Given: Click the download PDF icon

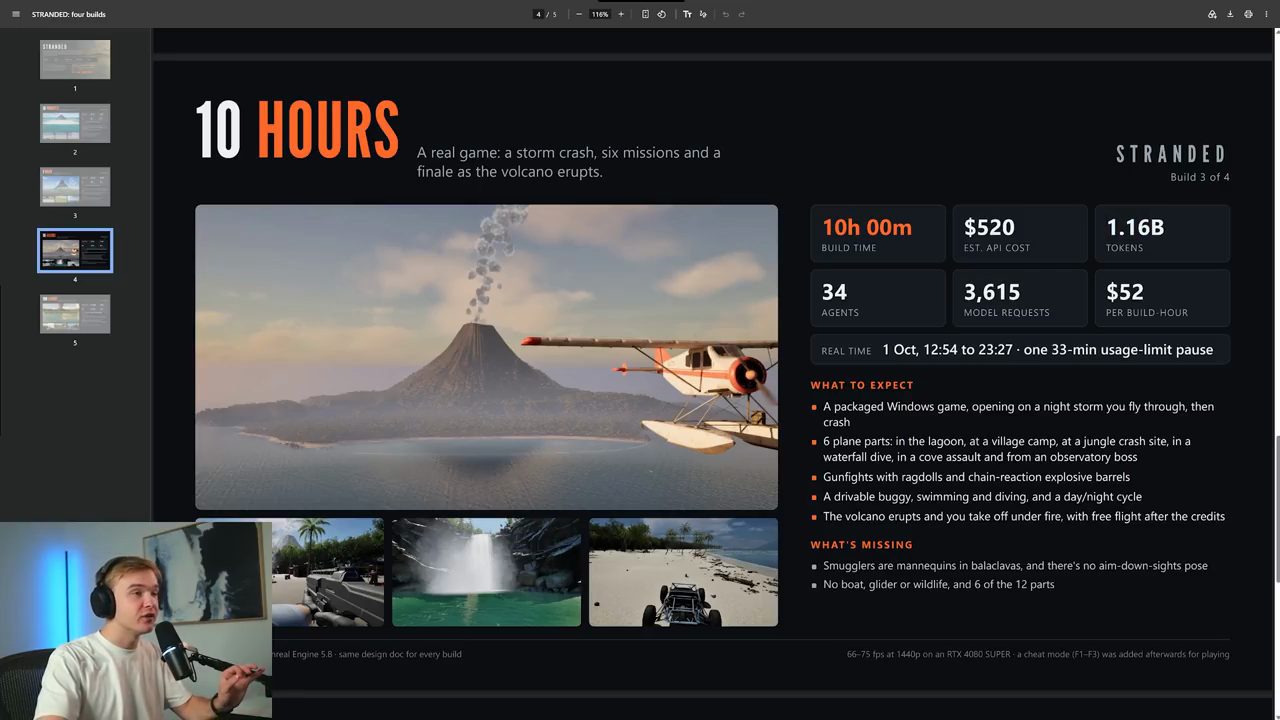Looking at the screenshot, I should click(x=1230, y=14).
